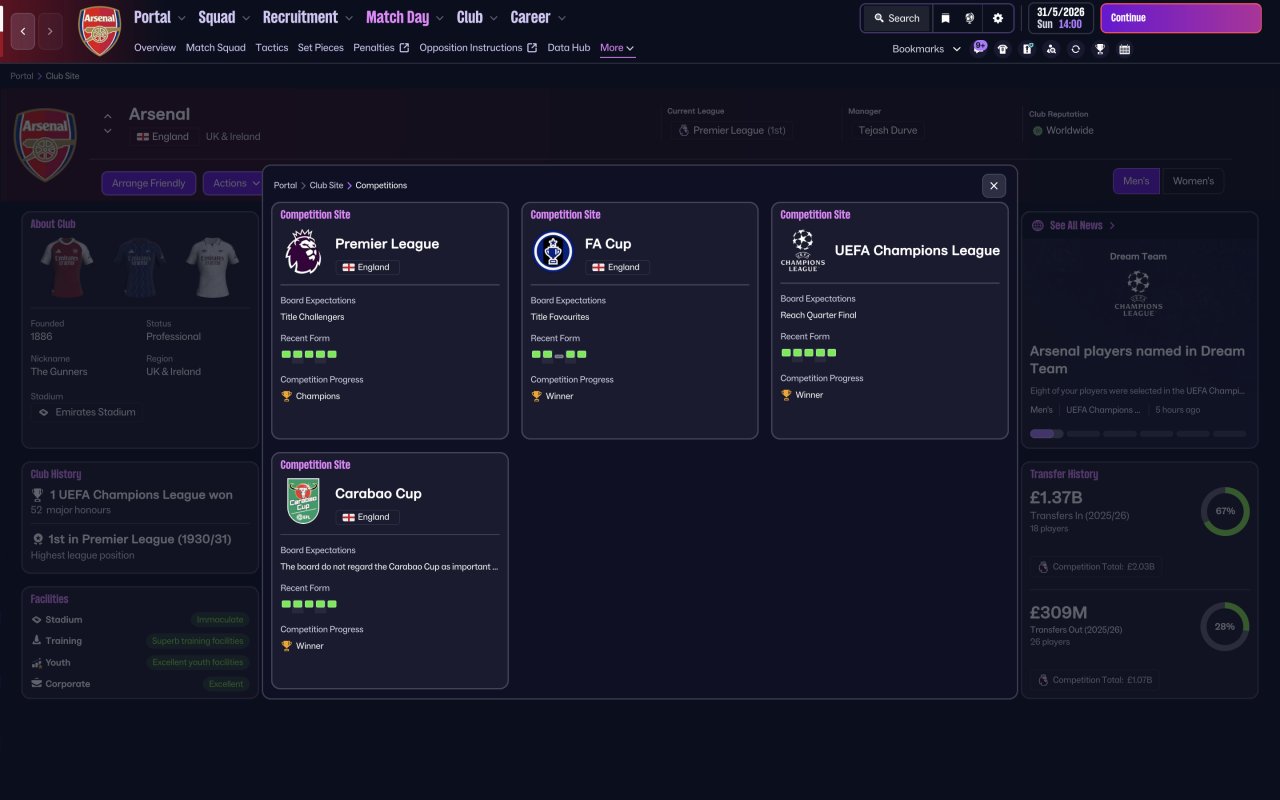Open the Data Hub tab
1280x800 pixels.
tap(569, 48)
